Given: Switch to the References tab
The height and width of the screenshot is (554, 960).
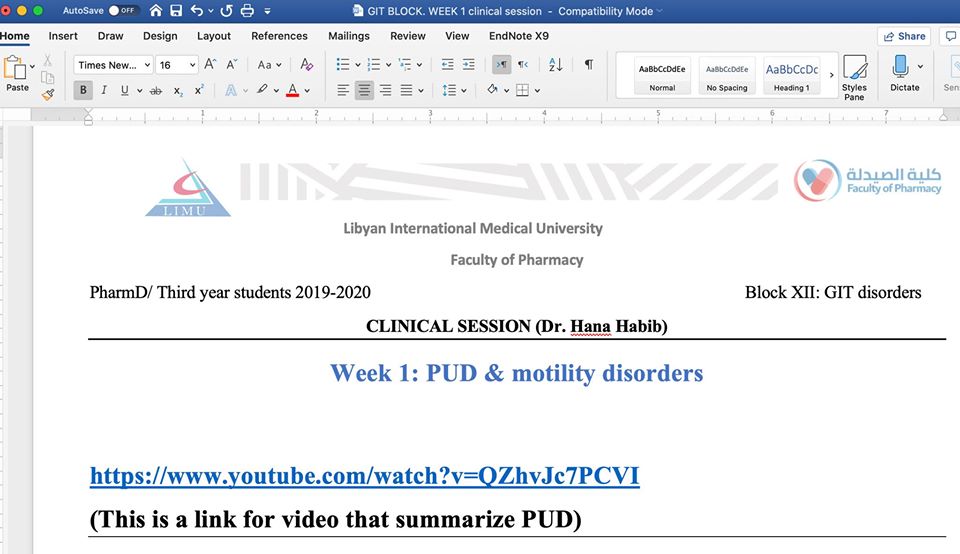Looking at the screenshot, I should point(279,36).
